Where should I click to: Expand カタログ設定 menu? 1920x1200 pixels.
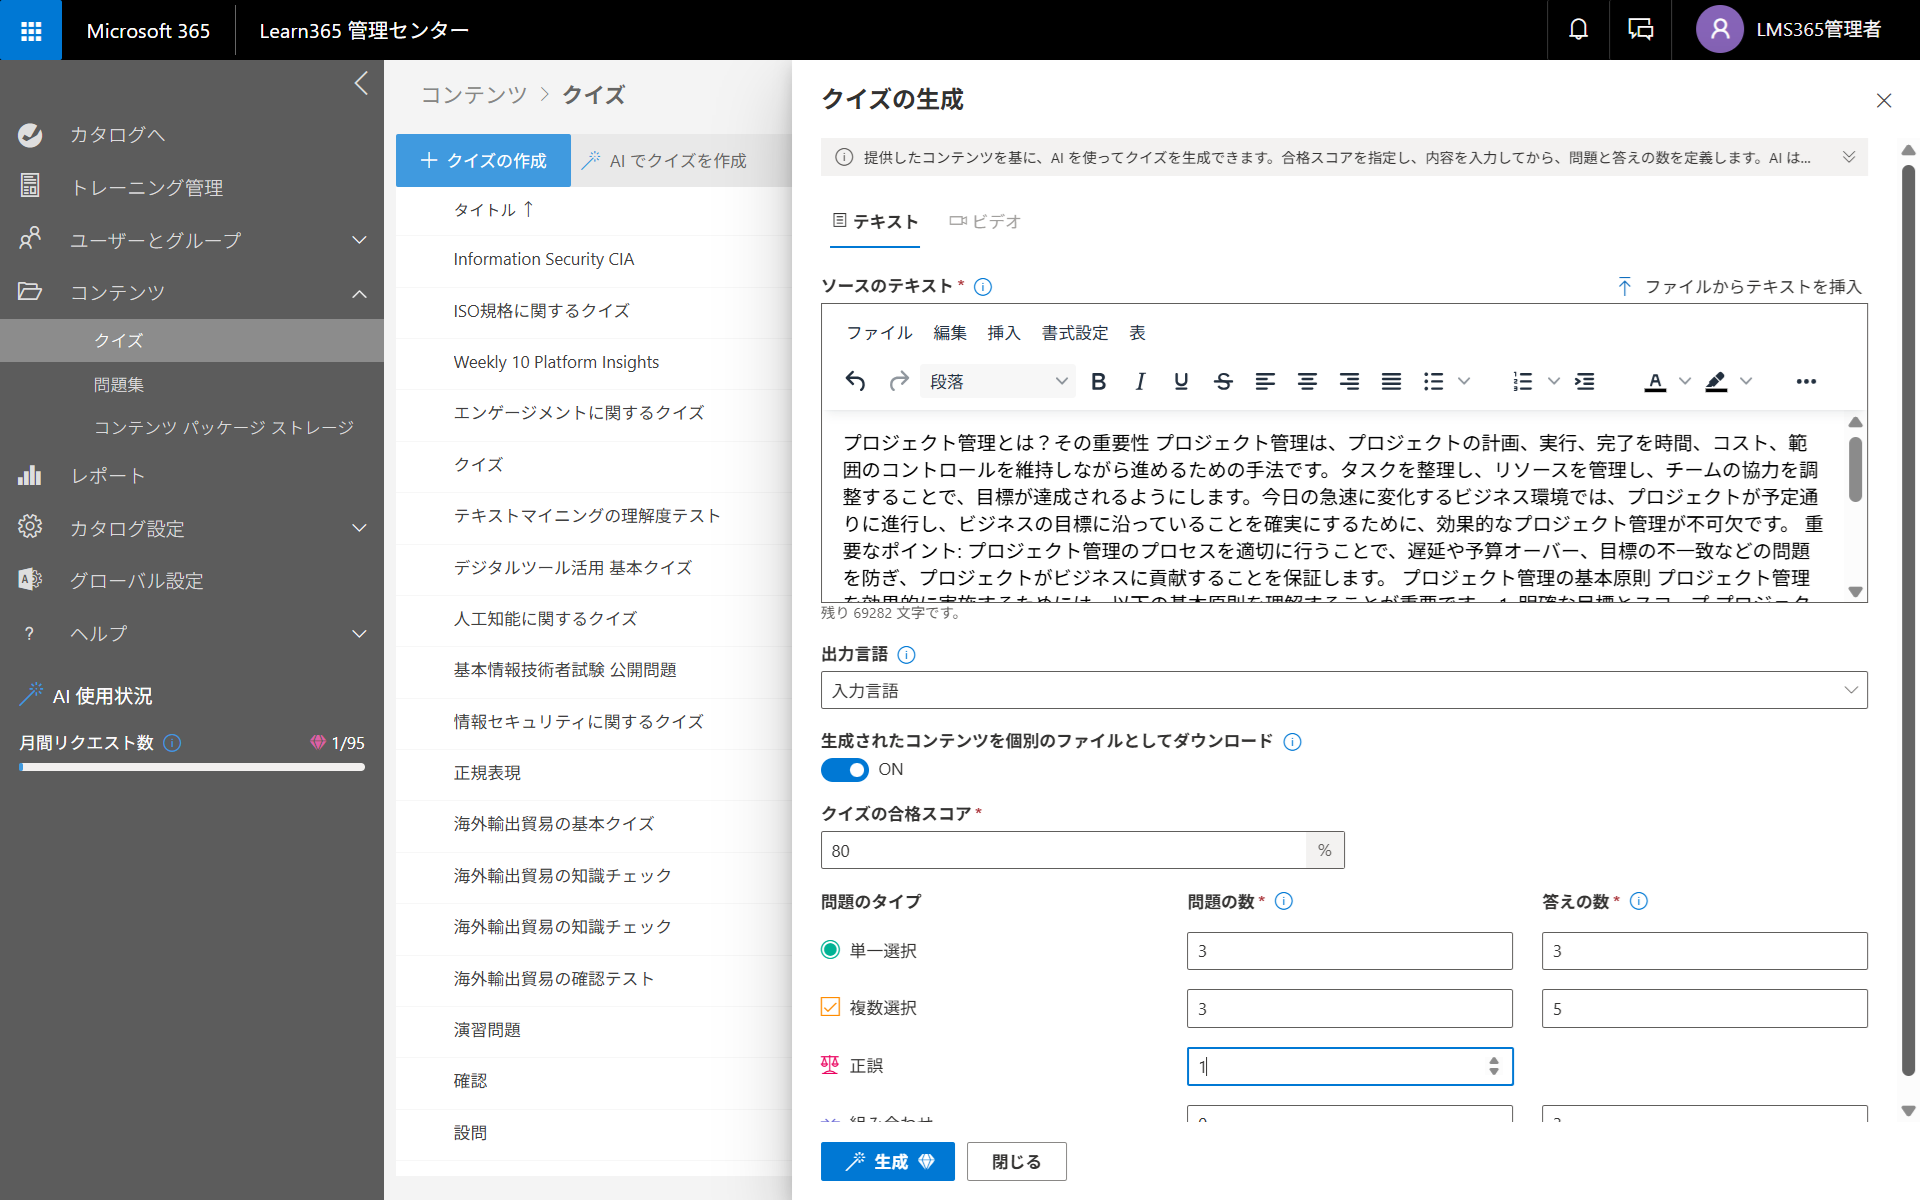[359, 528]
